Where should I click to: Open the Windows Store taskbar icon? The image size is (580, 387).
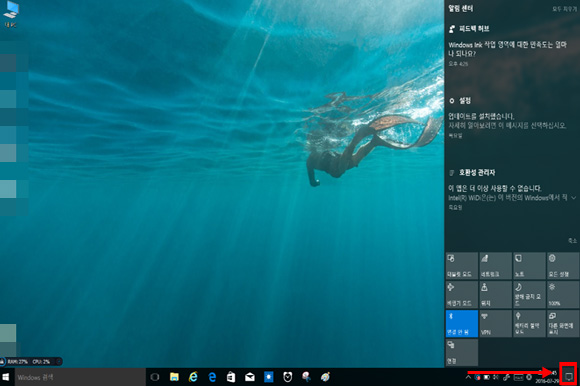click(231, 377)
